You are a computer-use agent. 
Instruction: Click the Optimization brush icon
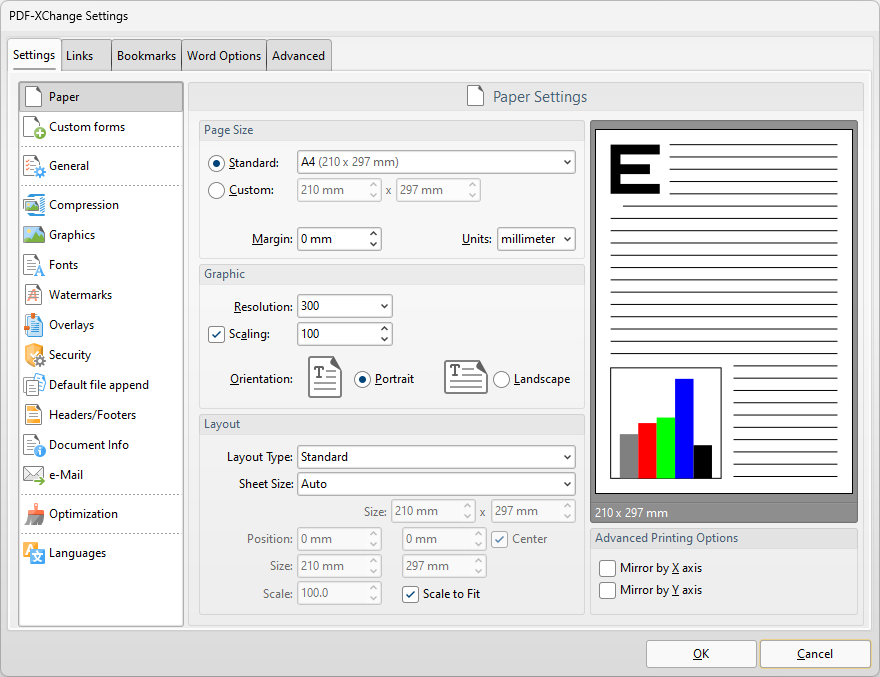[x=35, y=514]
